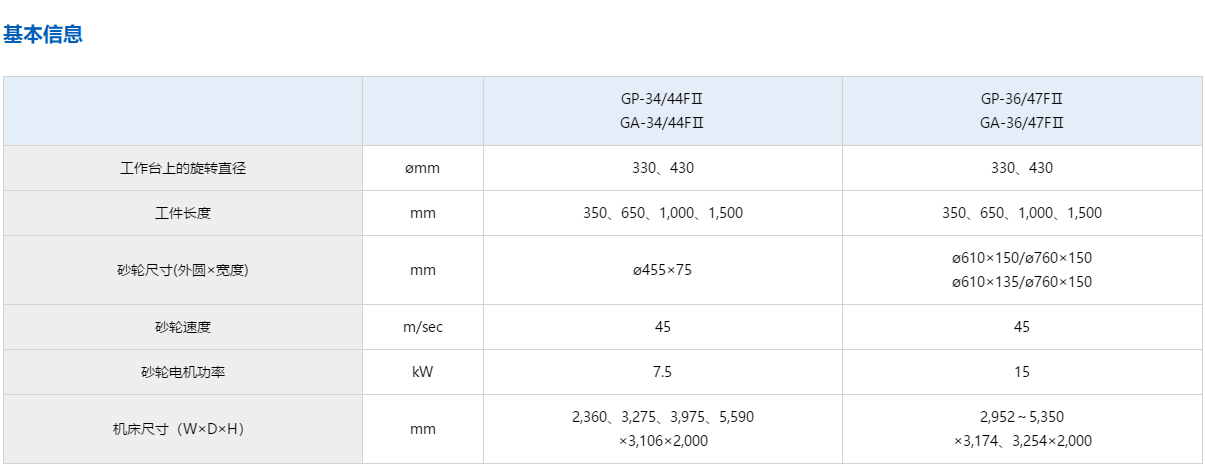Click the 砂轮电机功率 row label

[x=183, y=372]
